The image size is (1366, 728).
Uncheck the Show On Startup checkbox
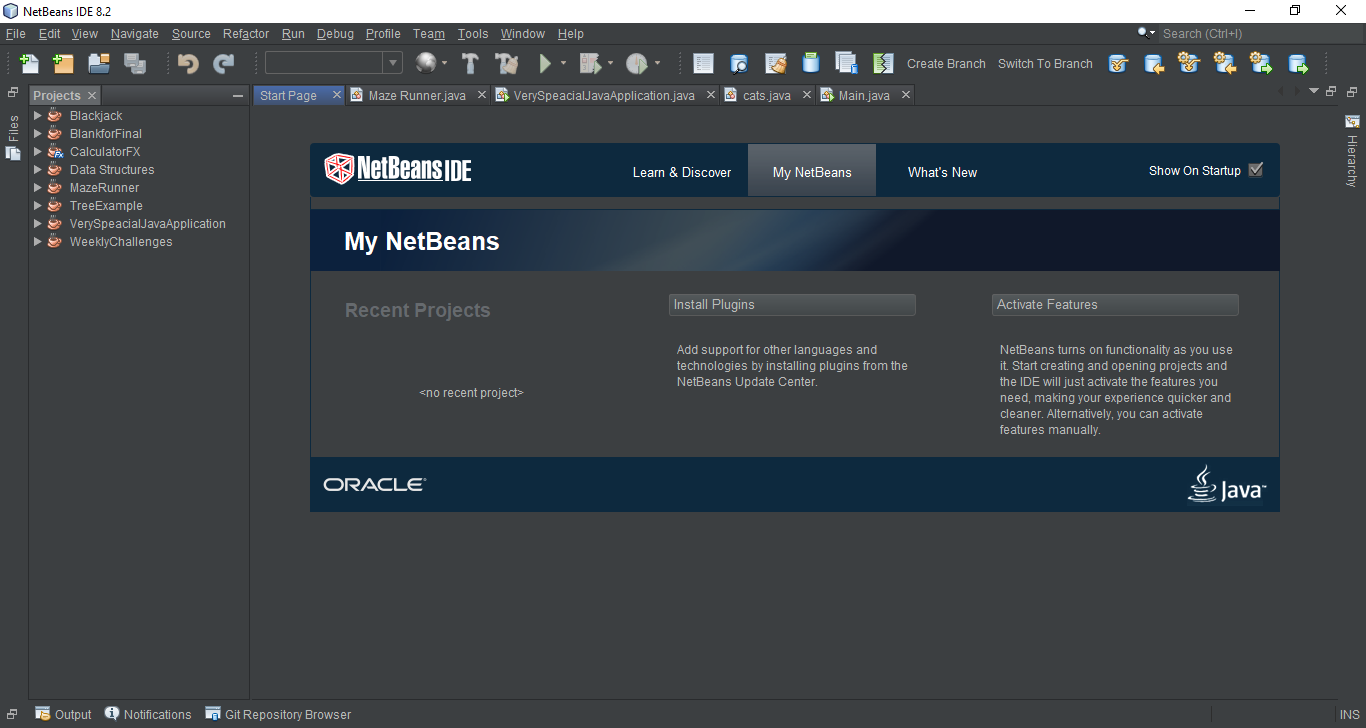coord(1256,169)
